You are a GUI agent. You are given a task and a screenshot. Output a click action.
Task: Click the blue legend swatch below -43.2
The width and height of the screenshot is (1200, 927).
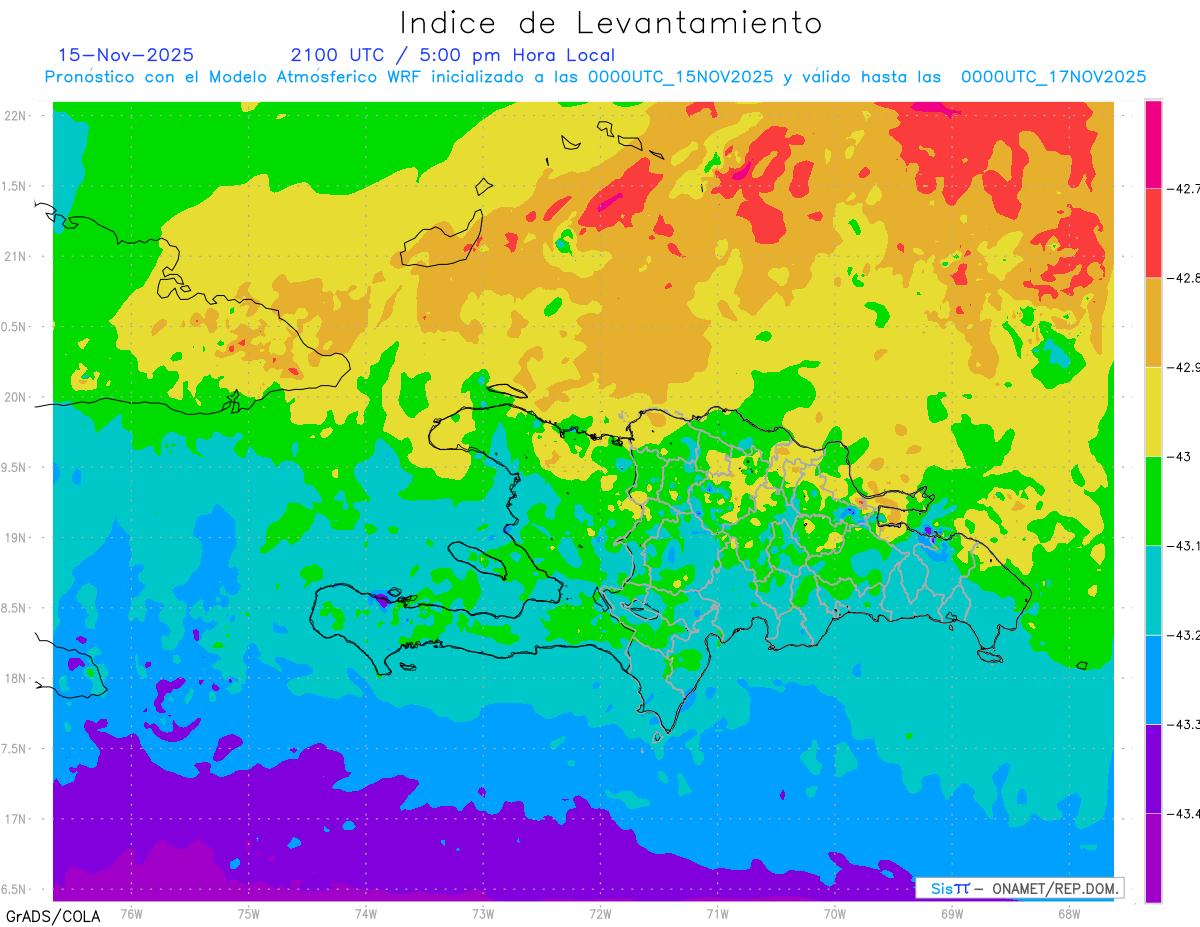coord(1153,679)
